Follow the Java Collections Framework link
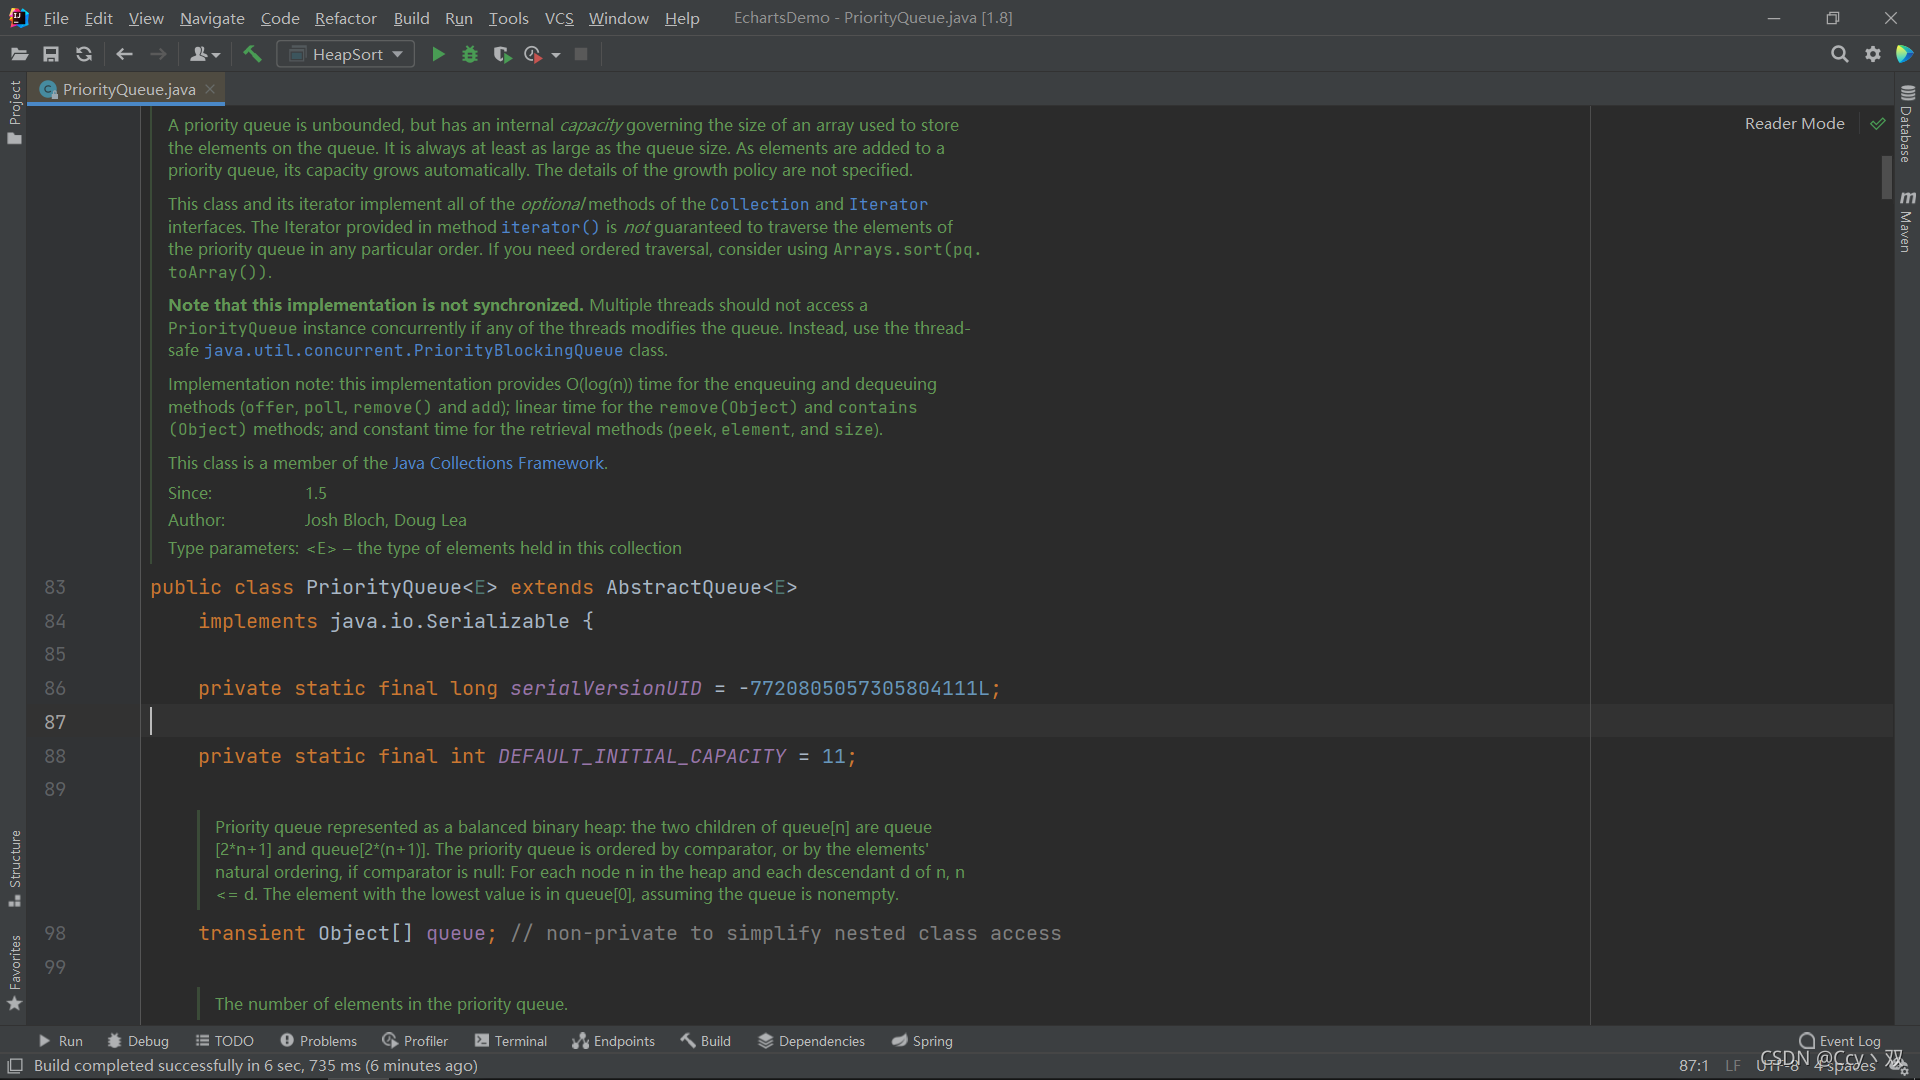This screenshot has height=1080, width=1920. click(x=498, y=463)
